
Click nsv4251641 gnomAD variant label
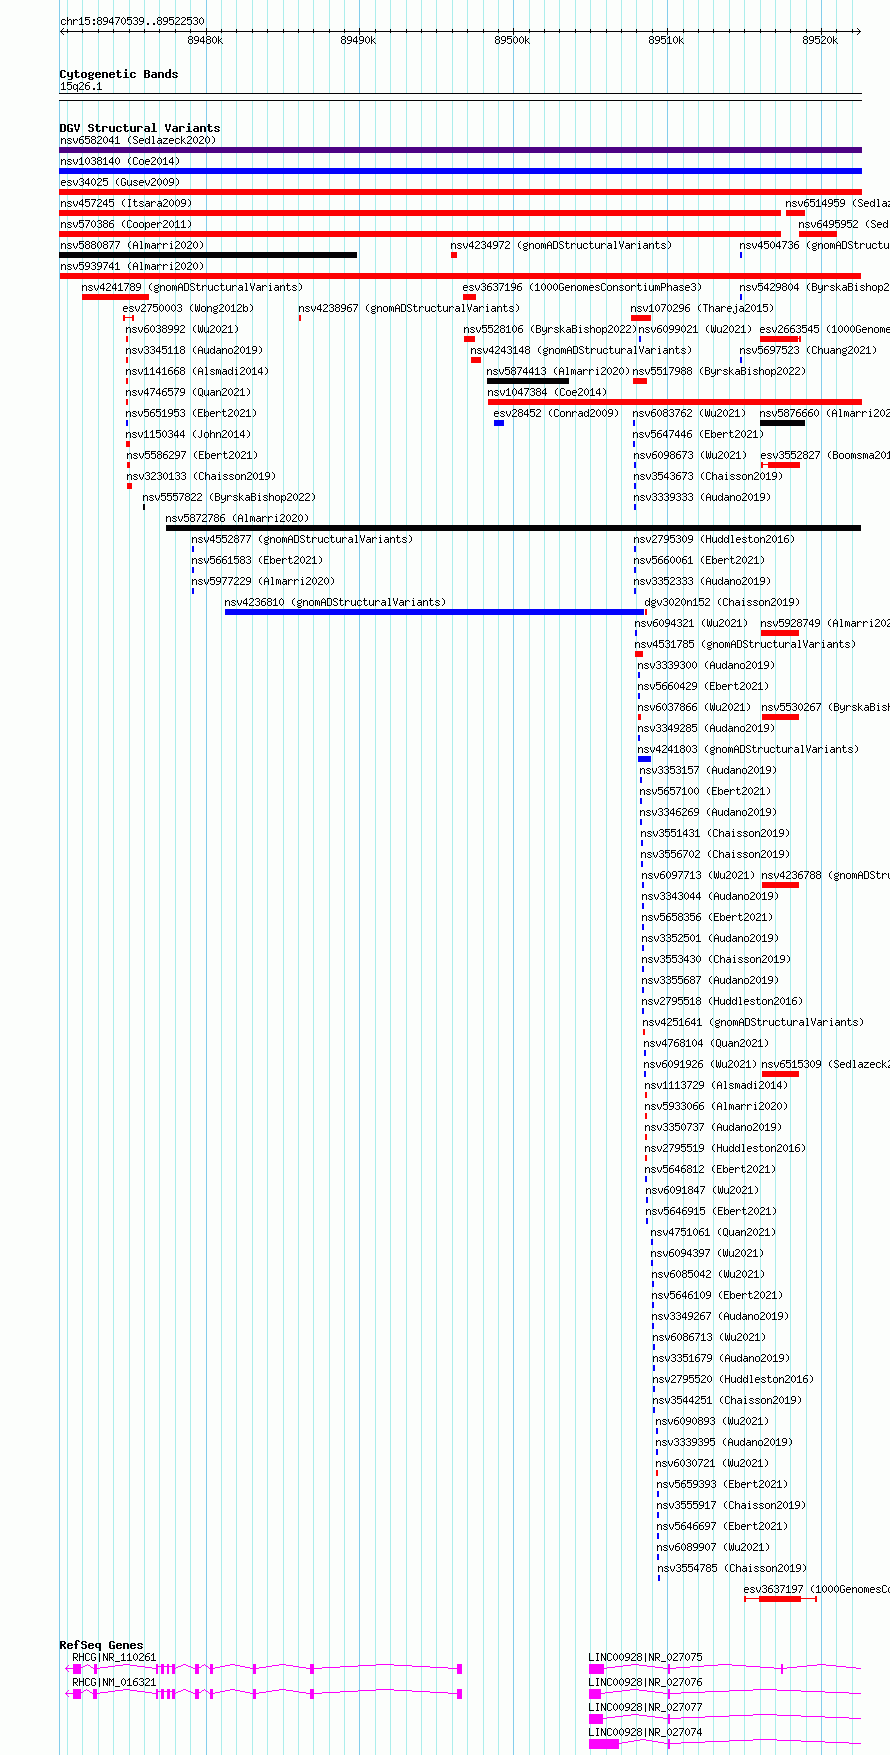[x=753, y=1022]
